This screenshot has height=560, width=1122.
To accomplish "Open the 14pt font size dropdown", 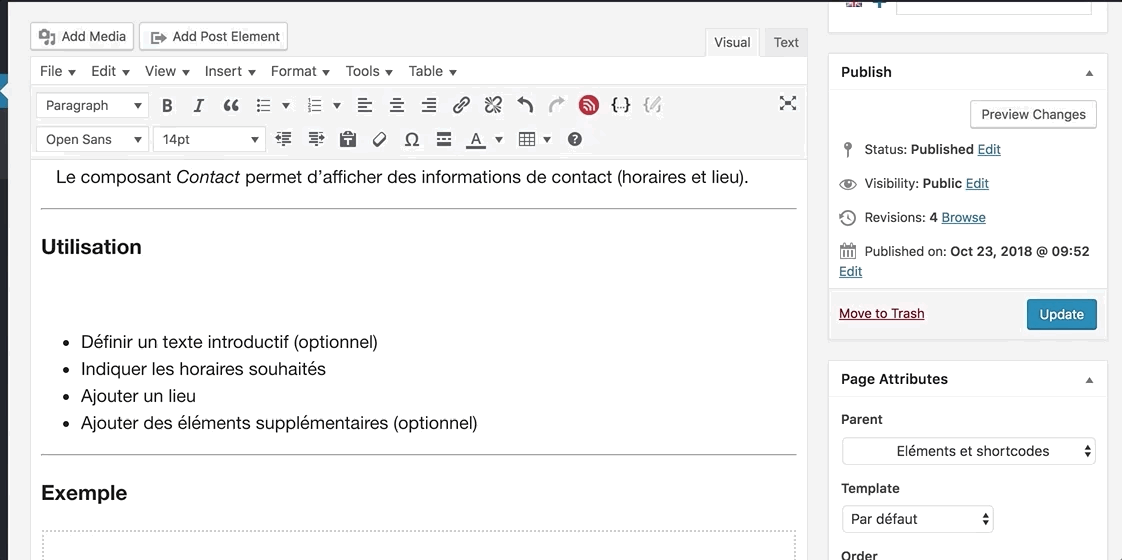I will [x=210, y=139].
